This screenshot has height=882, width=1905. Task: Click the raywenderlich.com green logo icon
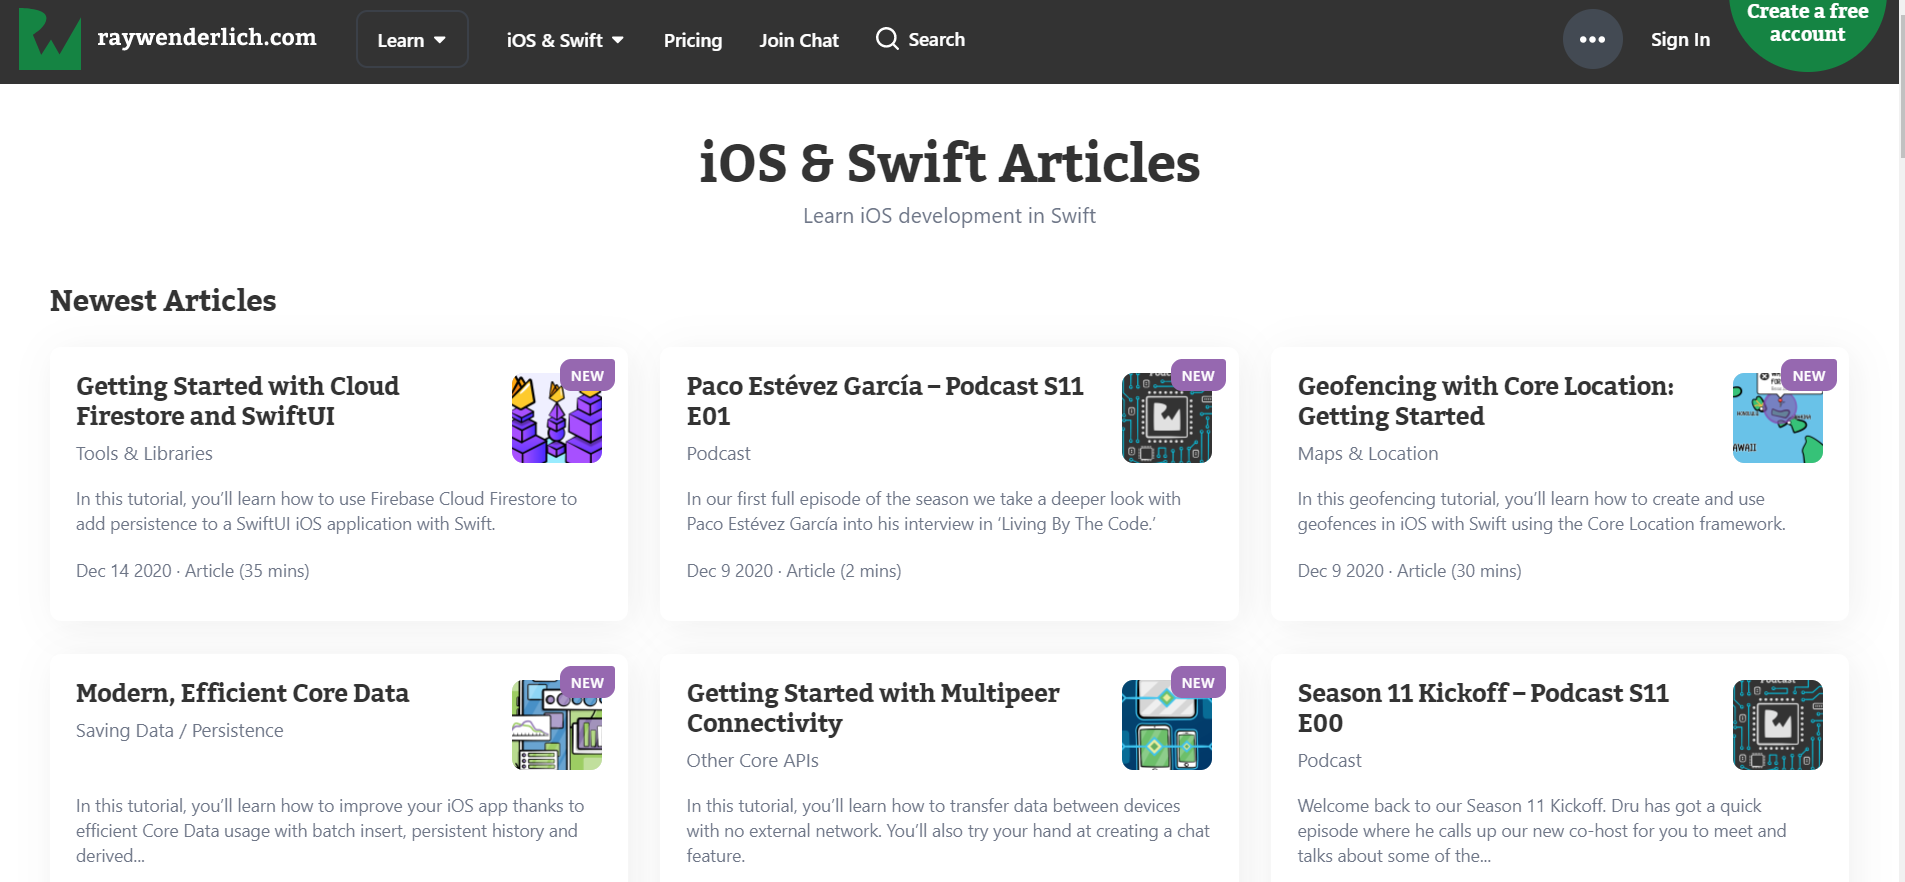pos(50,39)
